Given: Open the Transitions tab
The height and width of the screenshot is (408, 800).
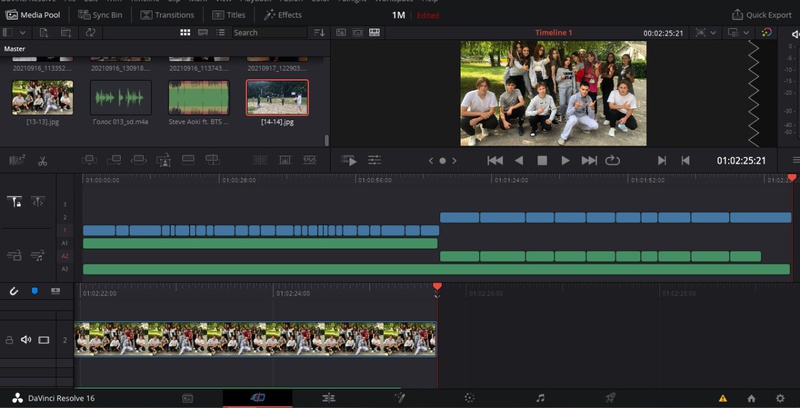Looking at the screenshot, I should click(167, 15).
